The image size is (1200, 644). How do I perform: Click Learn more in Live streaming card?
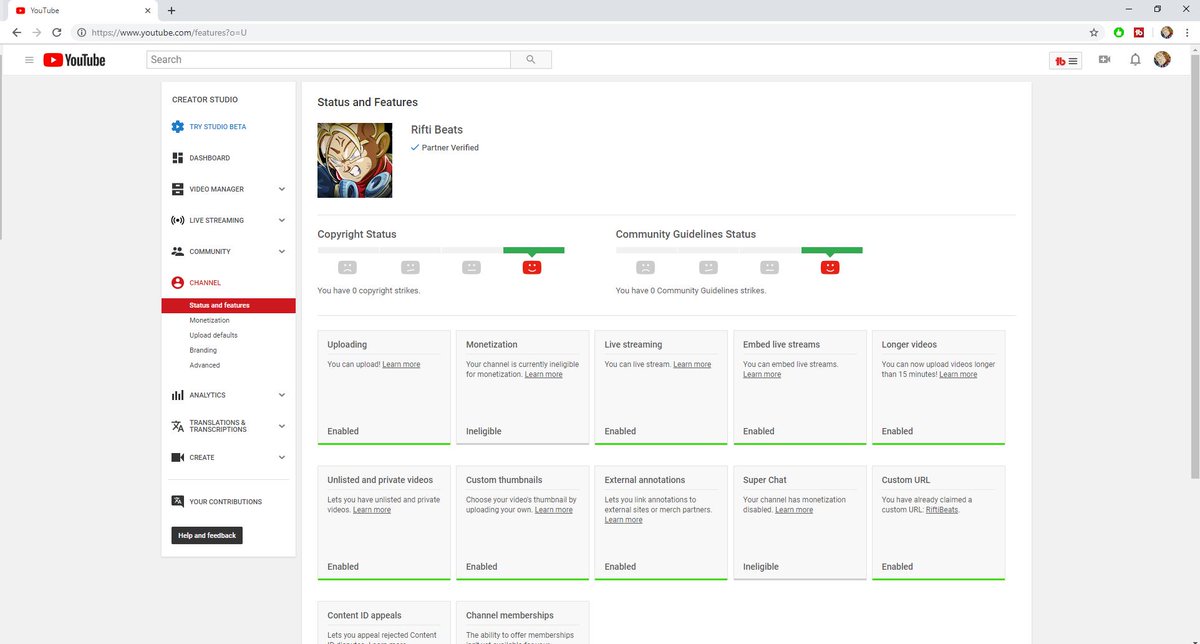coord(692,364)
